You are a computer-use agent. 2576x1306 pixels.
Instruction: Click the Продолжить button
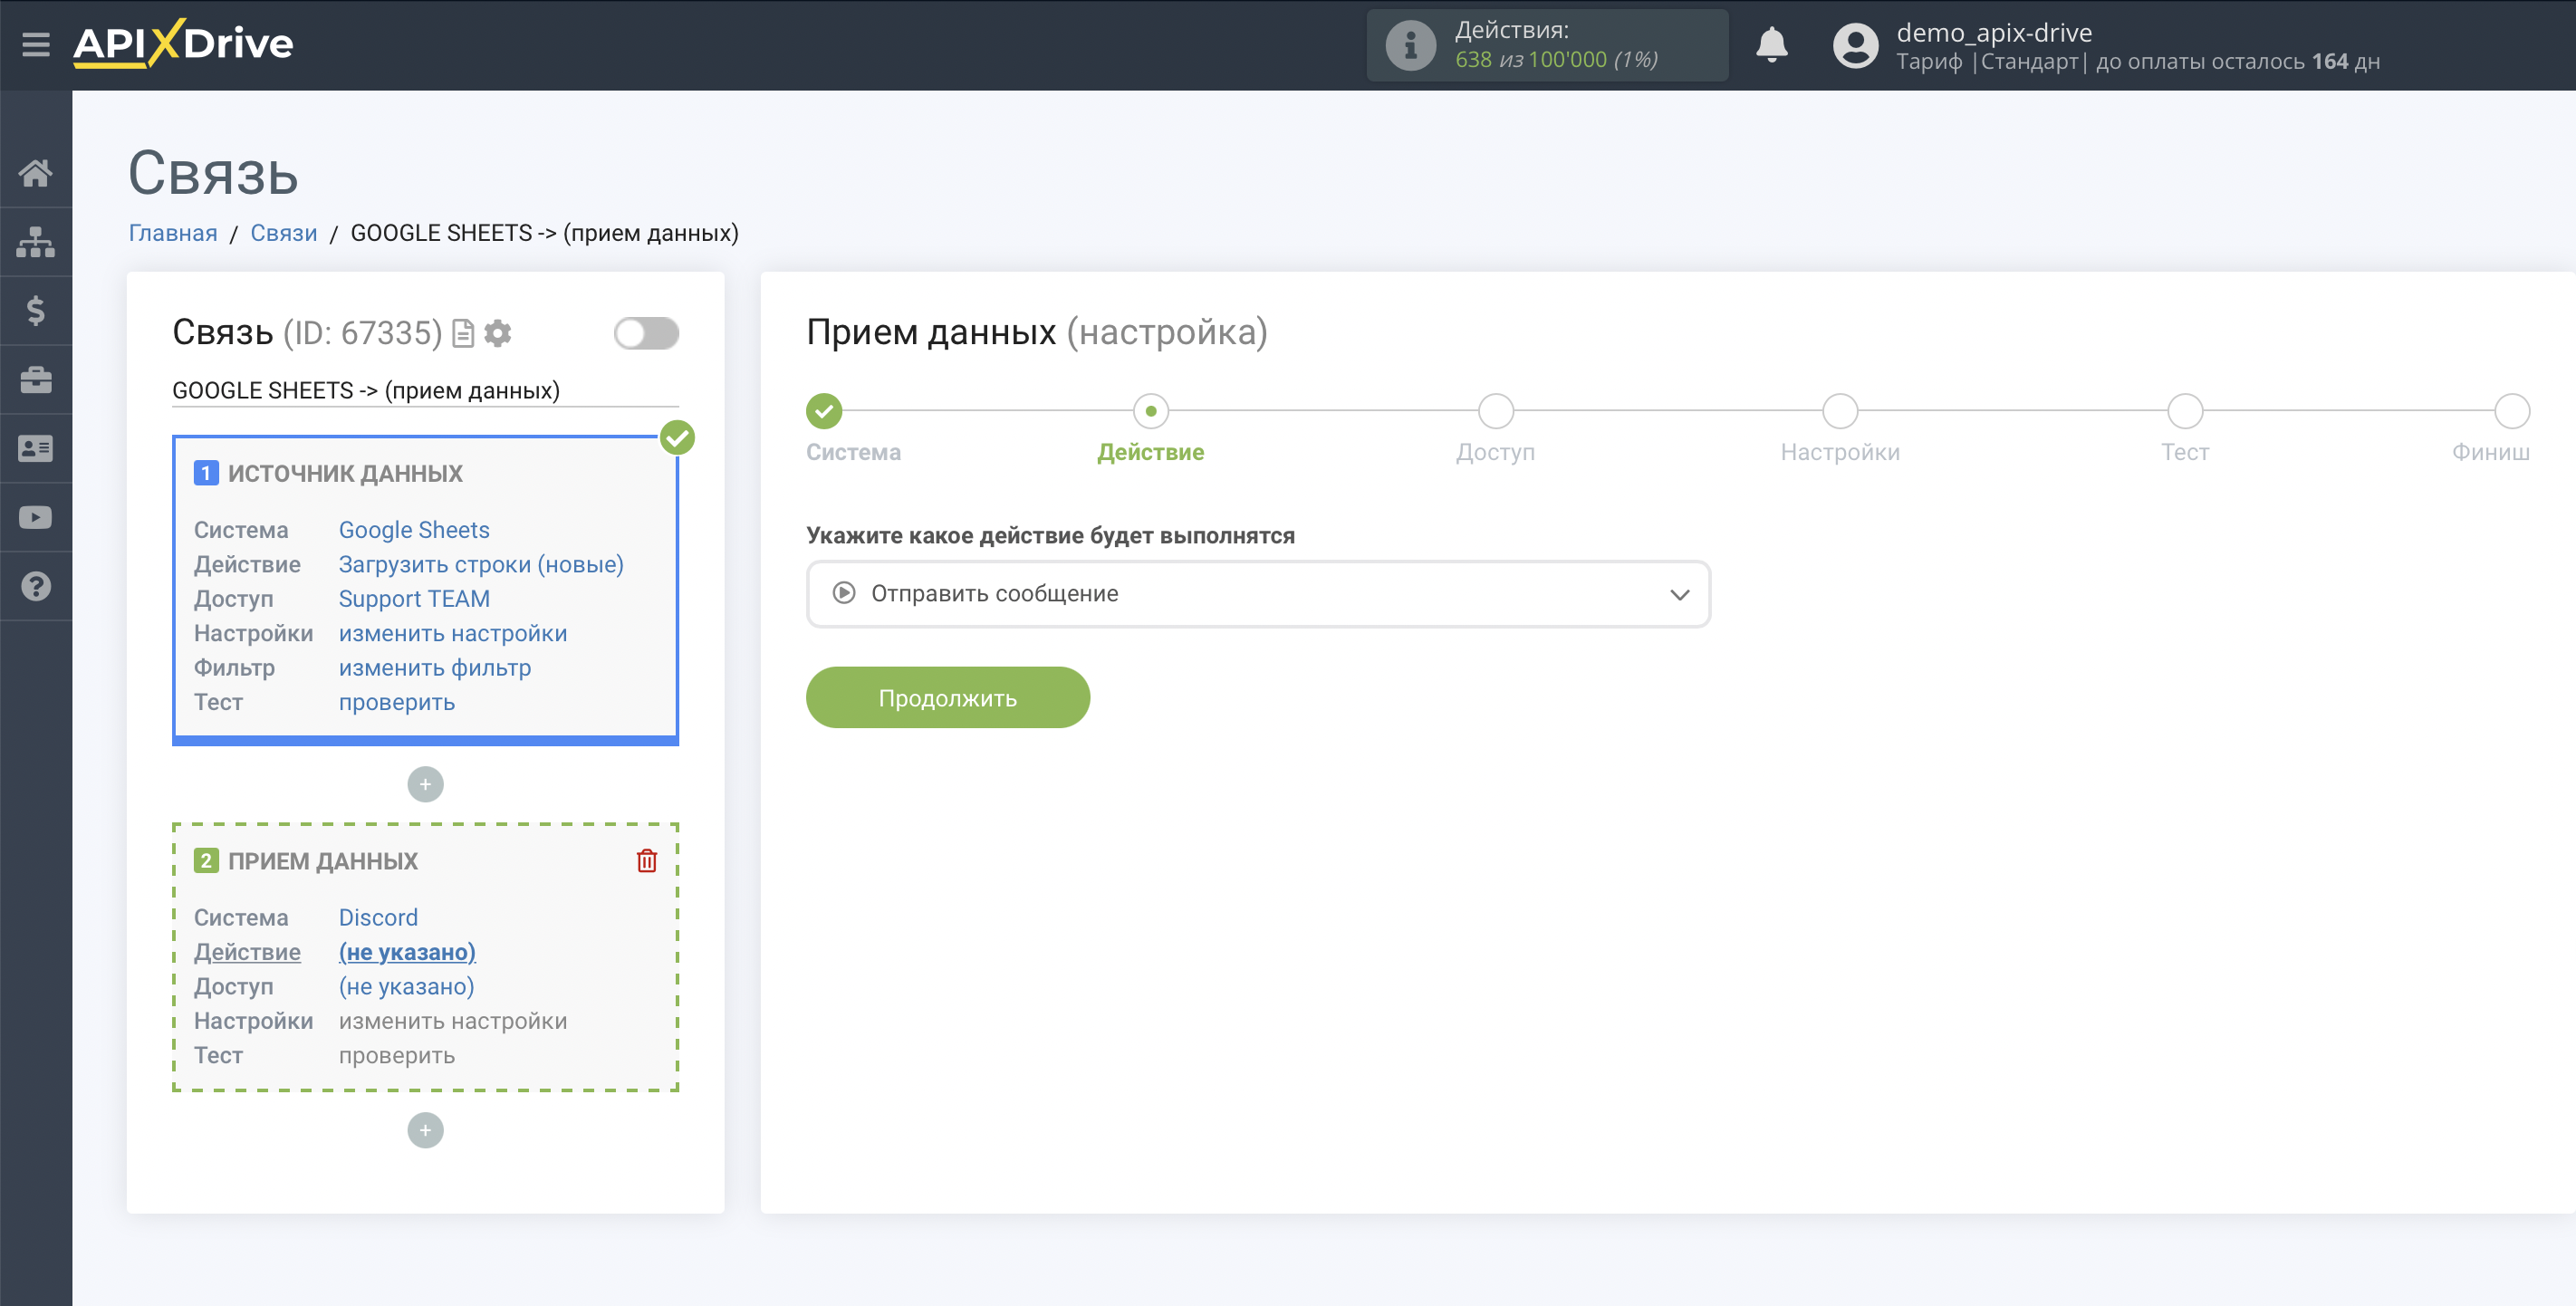click(x=947, y=698)
